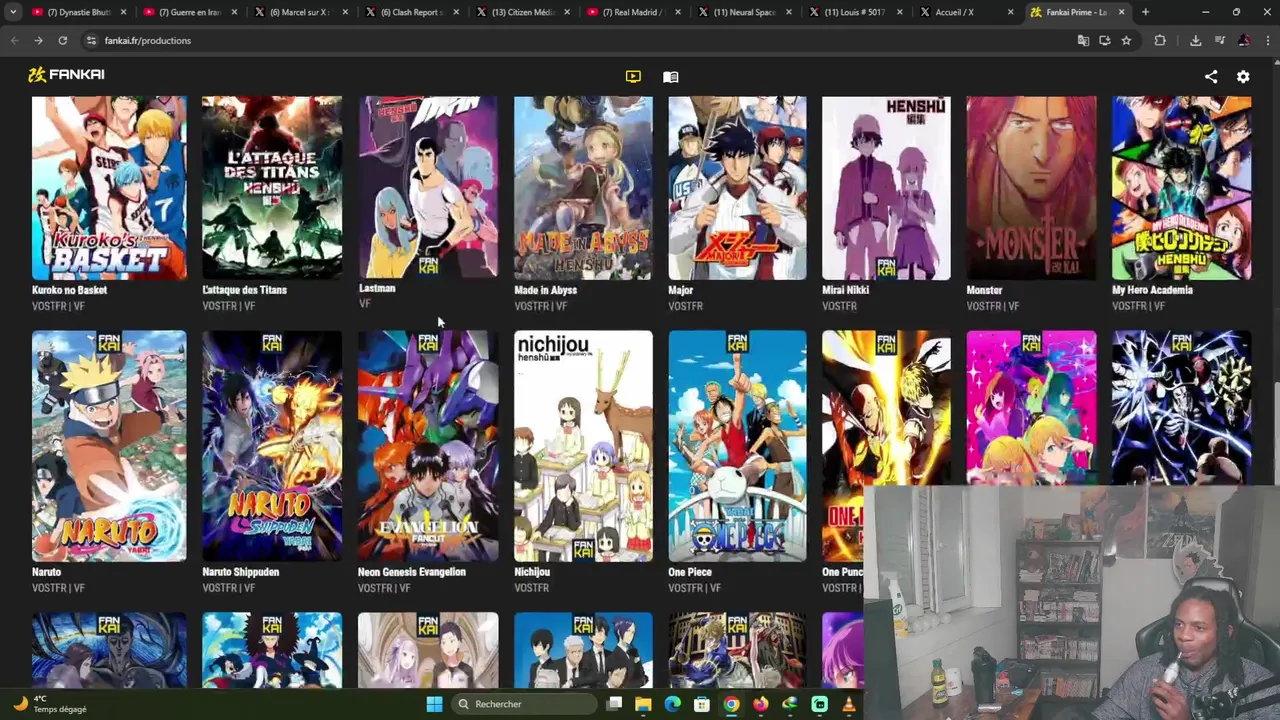This screenshot has height=720, width=1280.
Task: Open the Lastman poster thumbnail
Action: coord(428,187)
